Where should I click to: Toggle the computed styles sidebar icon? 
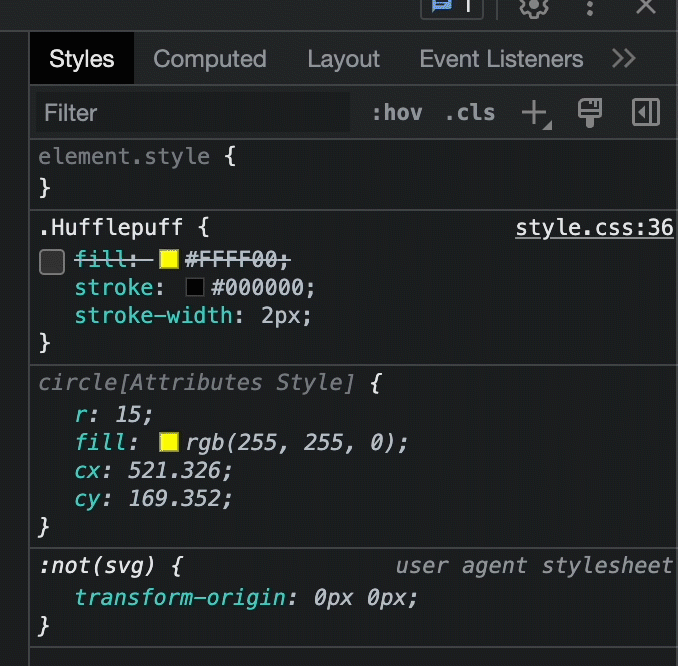(646, 113)
